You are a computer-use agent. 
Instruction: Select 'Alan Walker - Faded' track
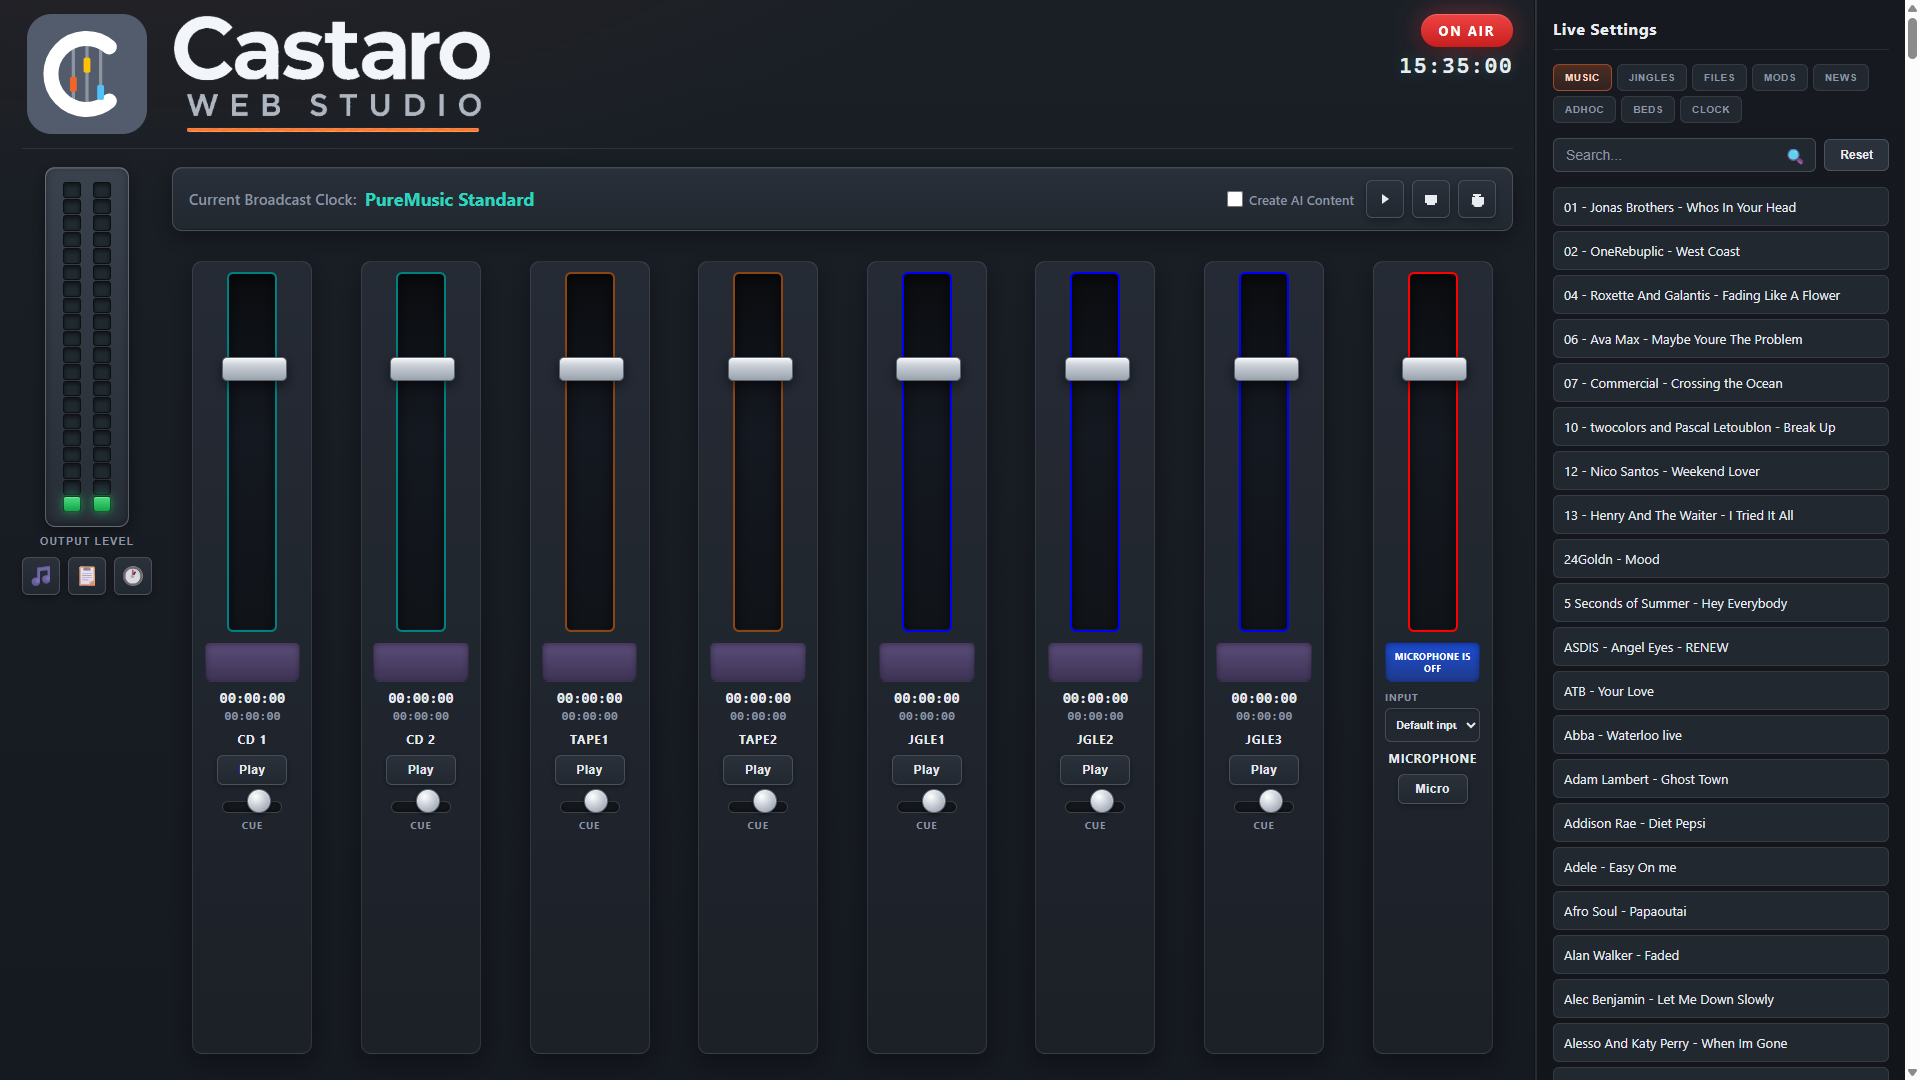1720,955
